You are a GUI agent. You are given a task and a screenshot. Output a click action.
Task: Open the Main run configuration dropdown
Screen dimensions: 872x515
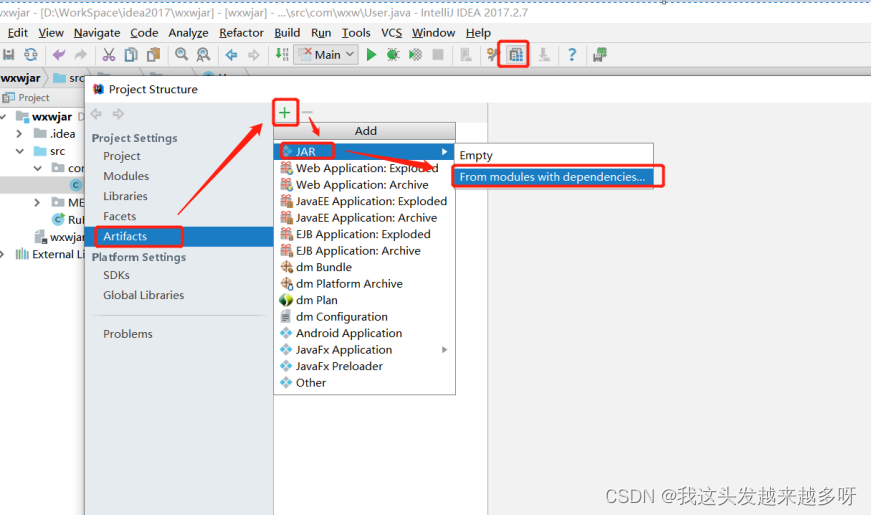click(x=326, y=55)
